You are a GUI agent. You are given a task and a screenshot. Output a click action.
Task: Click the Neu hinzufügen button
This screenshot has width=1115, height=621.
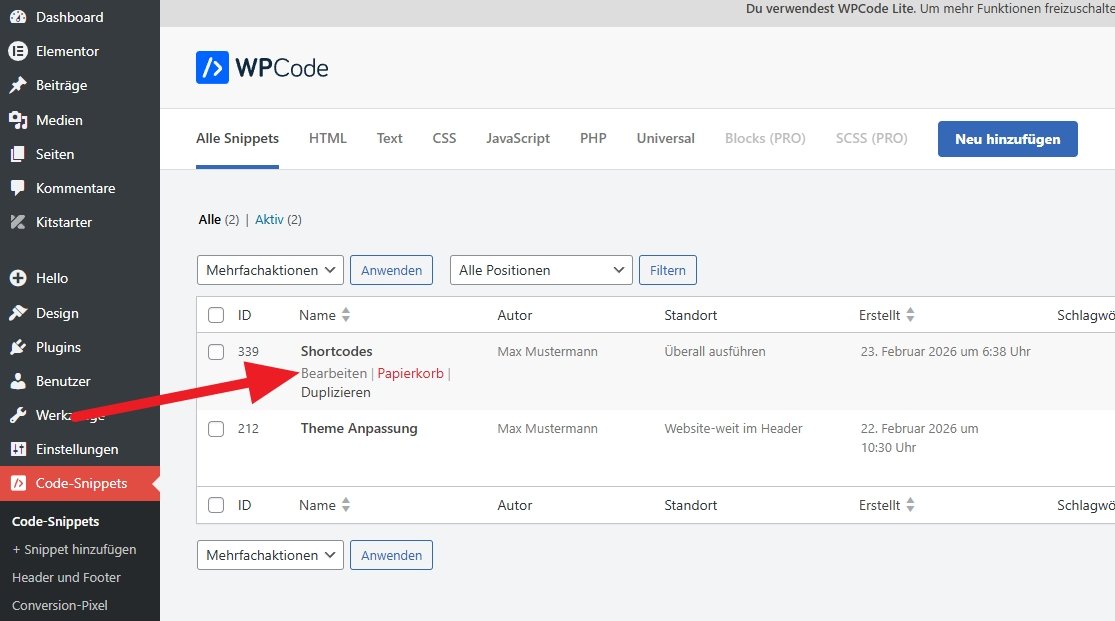[1007, 139]
